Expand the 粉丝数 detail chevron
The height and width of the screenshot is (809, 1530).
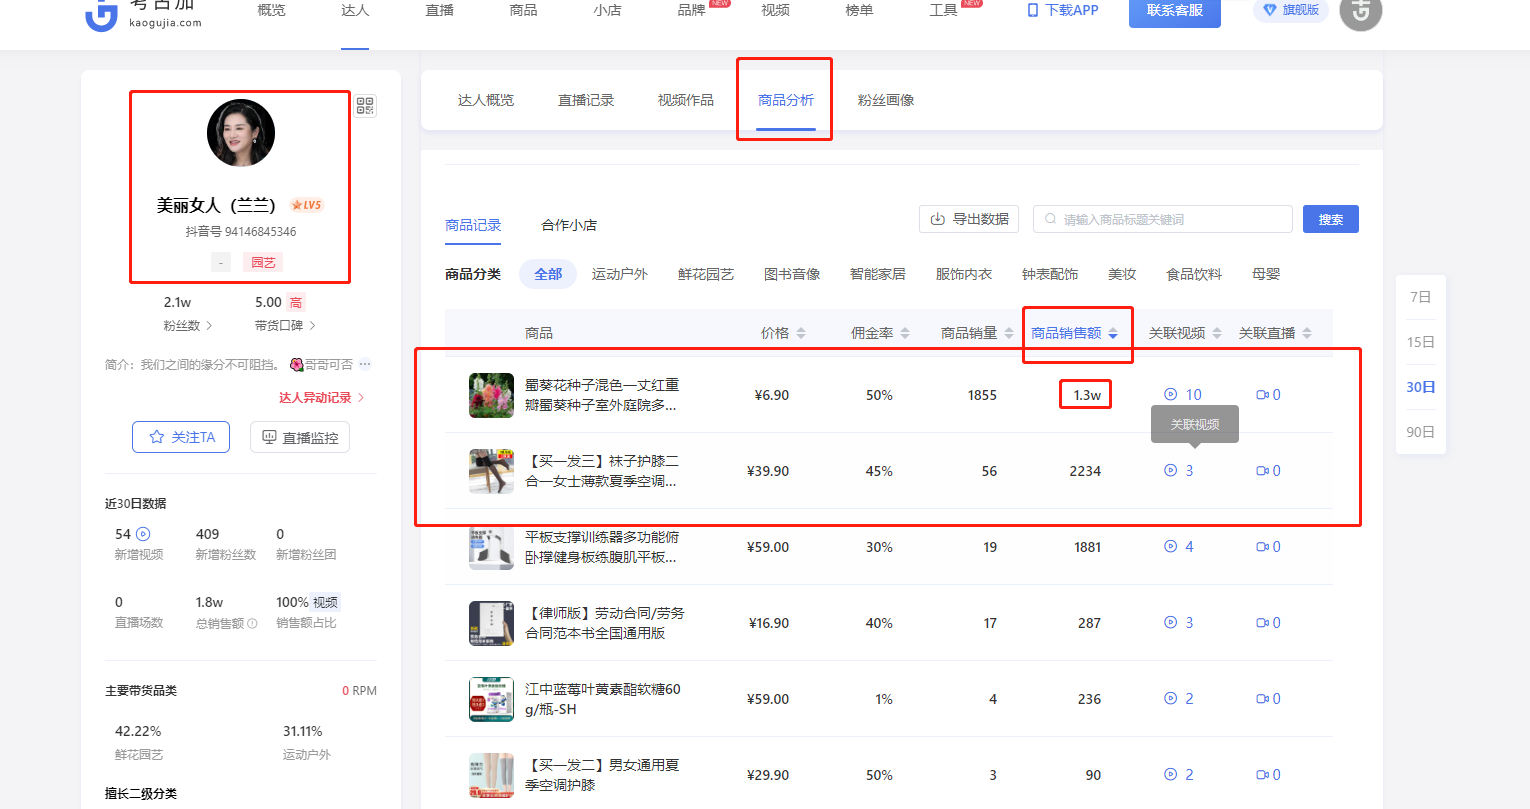click(209, 326)
